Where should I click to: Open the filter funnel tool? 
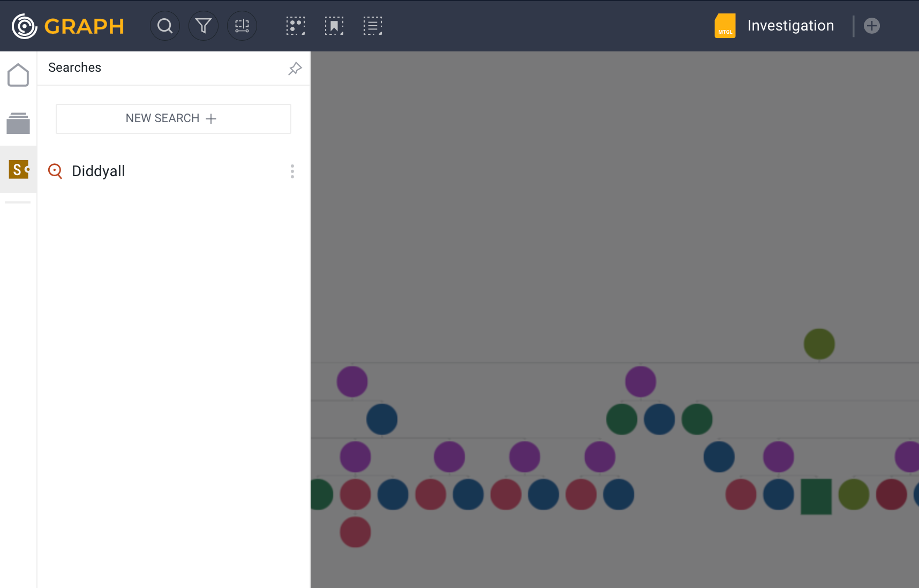click(x=204, y=26)
